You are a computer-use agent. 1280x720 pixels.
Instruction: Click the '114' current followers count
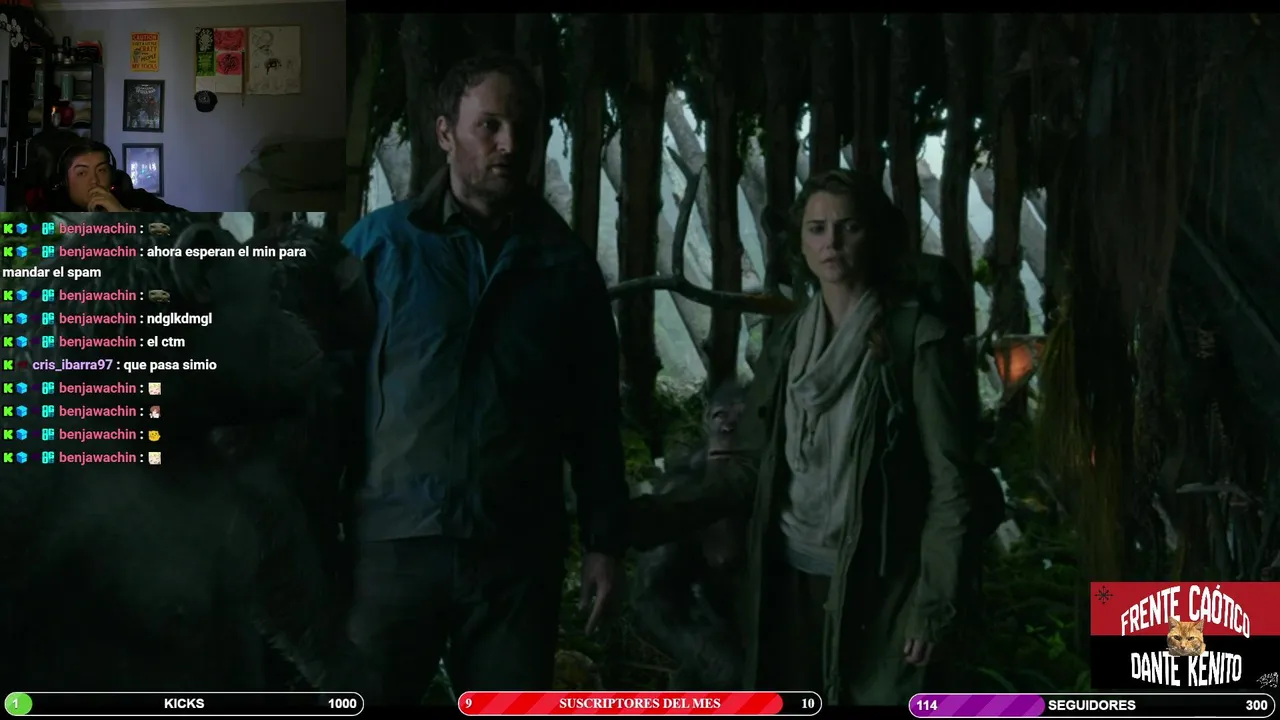[x=927, y=705]
